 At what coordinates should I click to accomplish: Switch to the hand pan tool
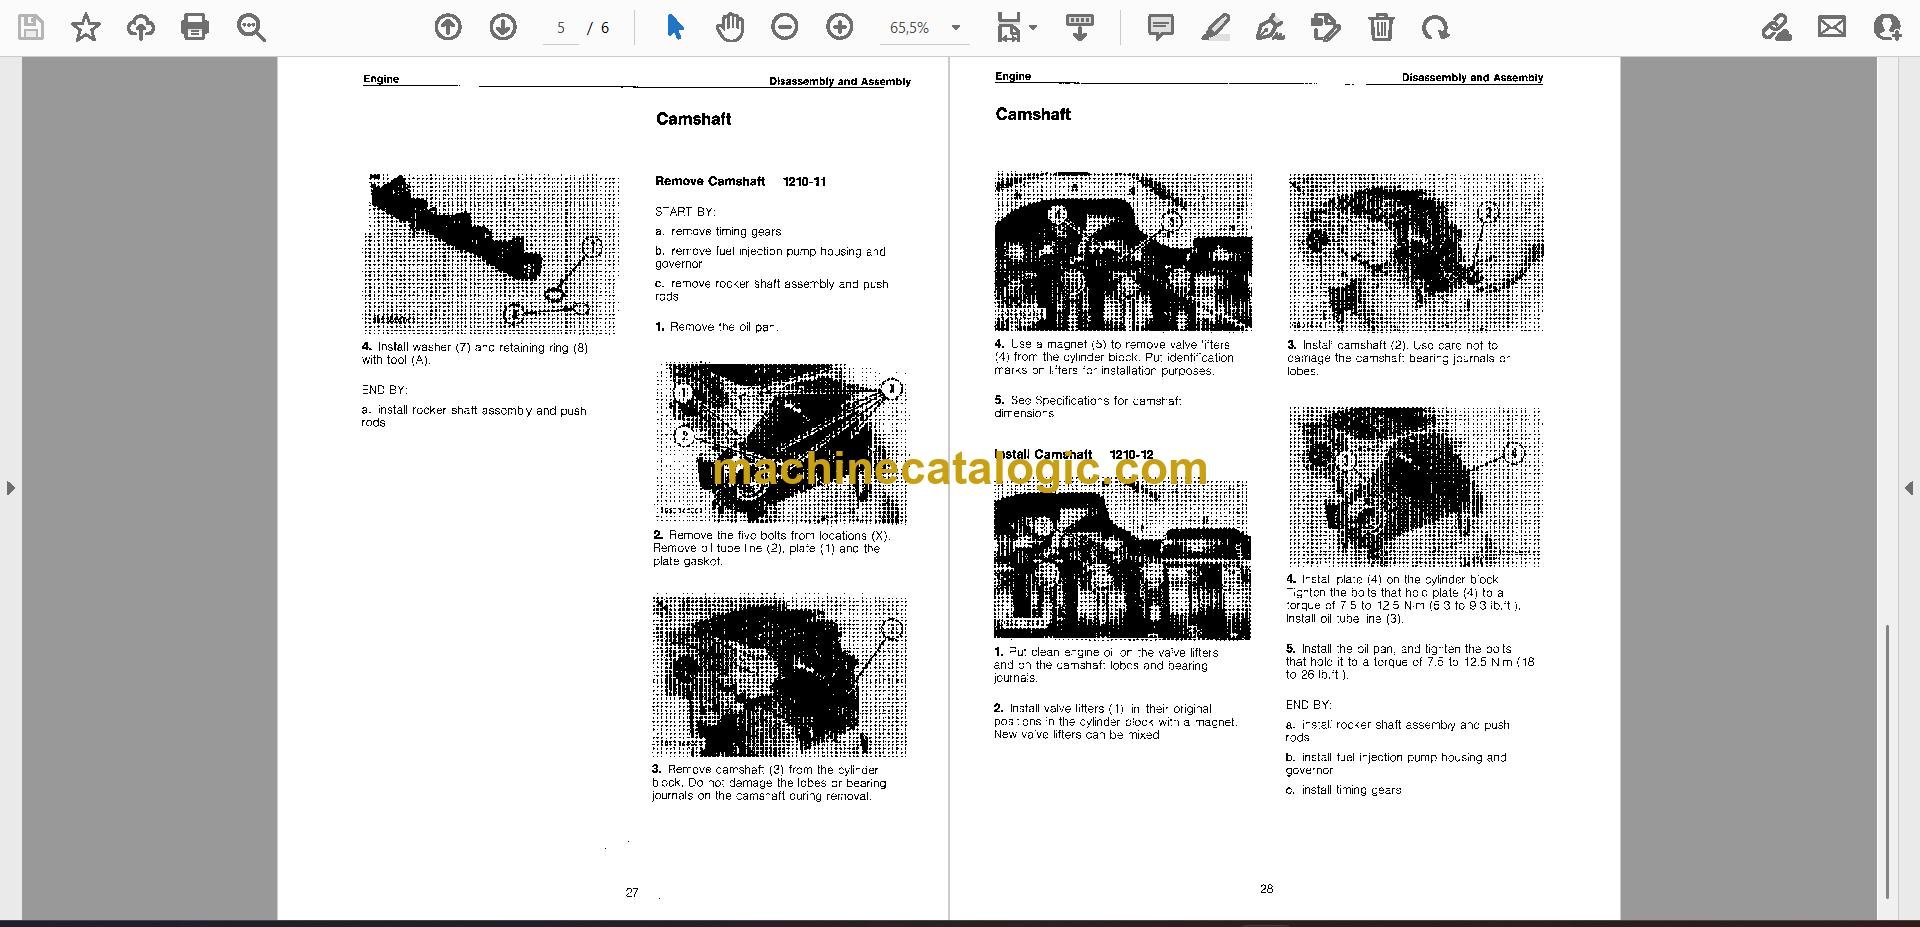[730, 28]
